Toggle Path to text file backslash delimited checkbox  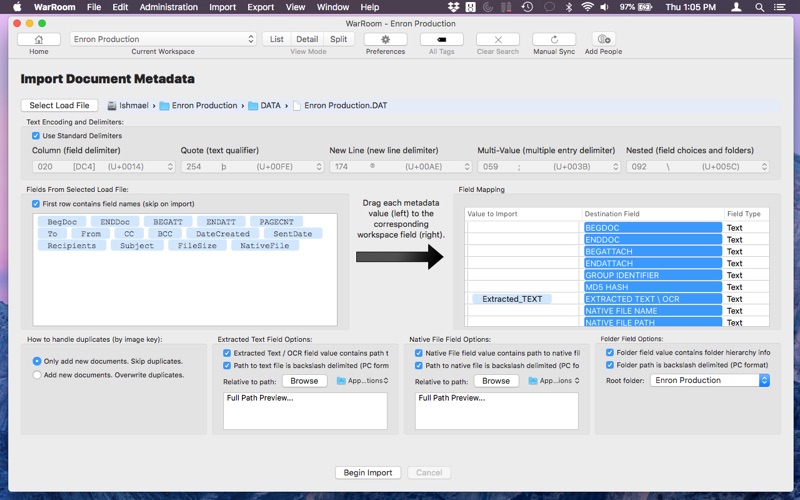pyautogui.click(x=227, y=366)
